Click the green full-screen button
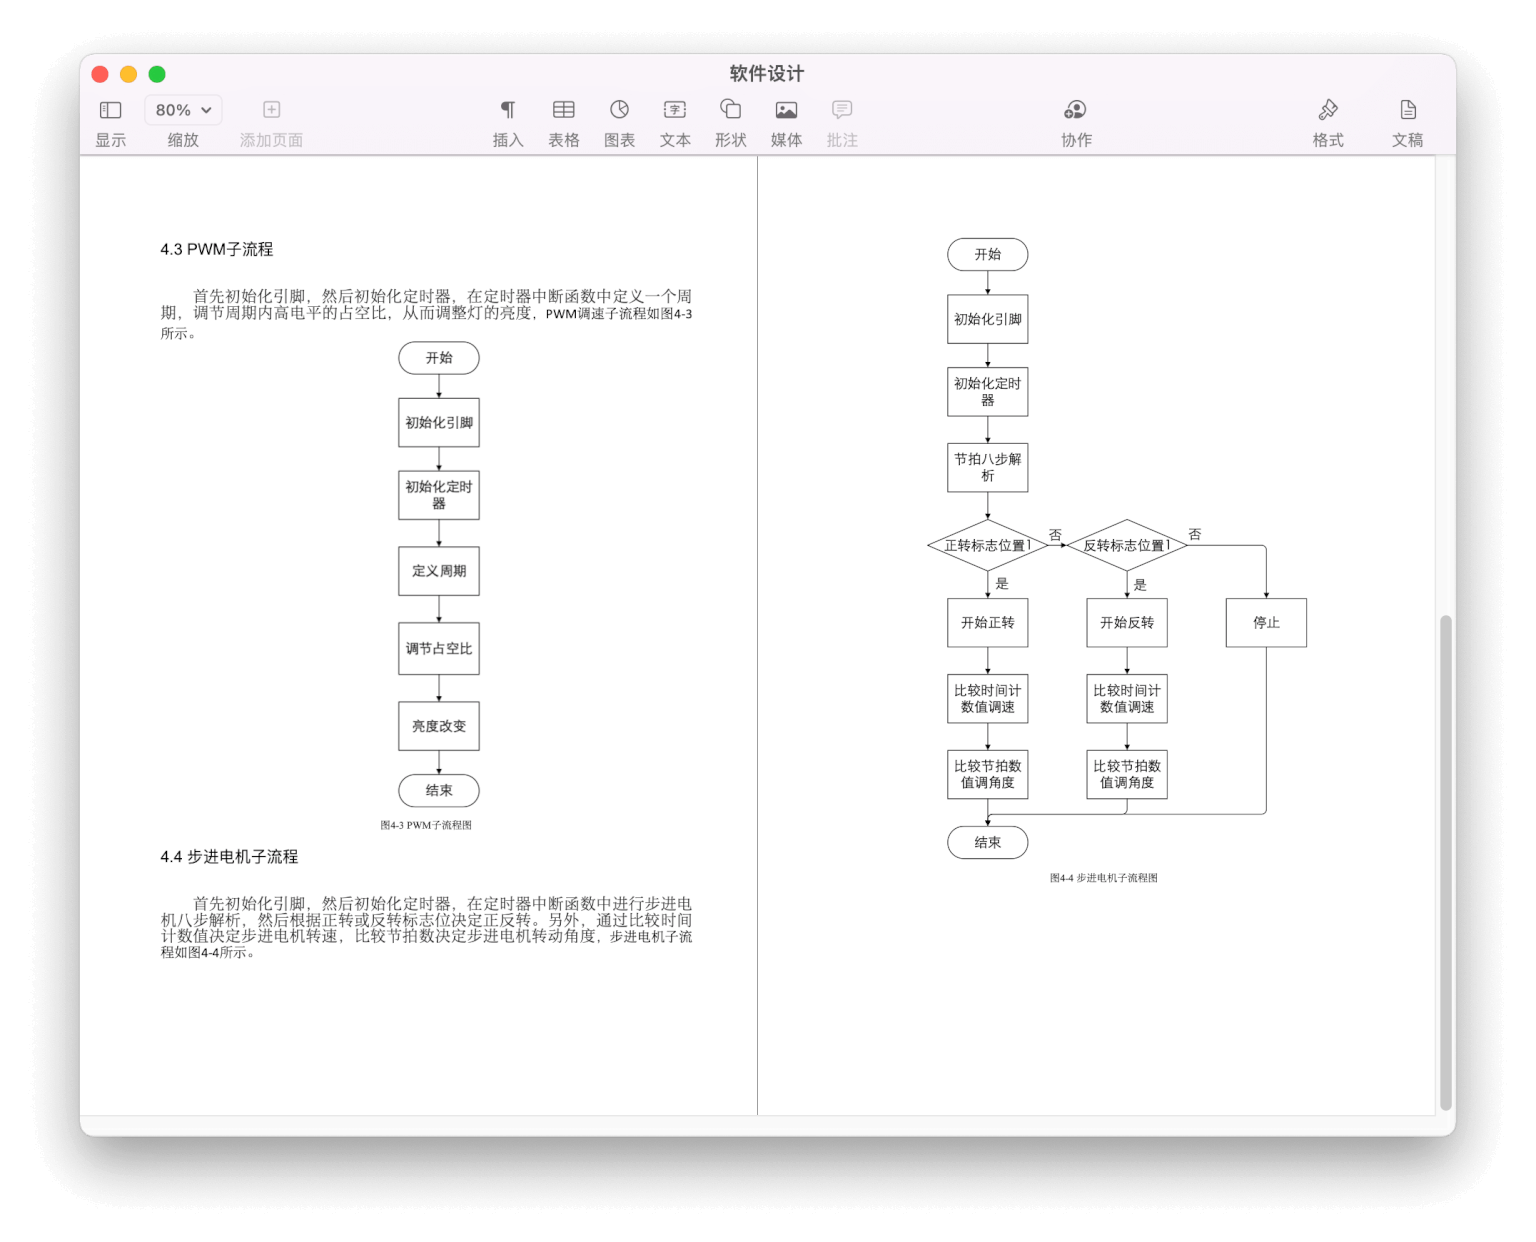 click(x=157, y=74)
